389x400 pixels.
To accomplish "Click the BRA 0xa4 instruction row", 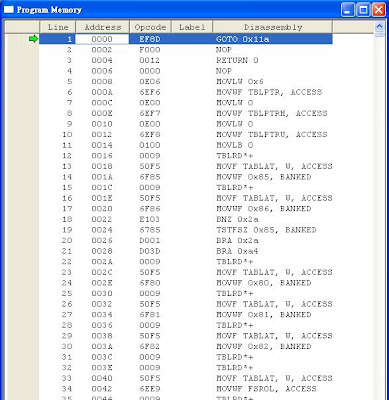I will coord(186,251).
